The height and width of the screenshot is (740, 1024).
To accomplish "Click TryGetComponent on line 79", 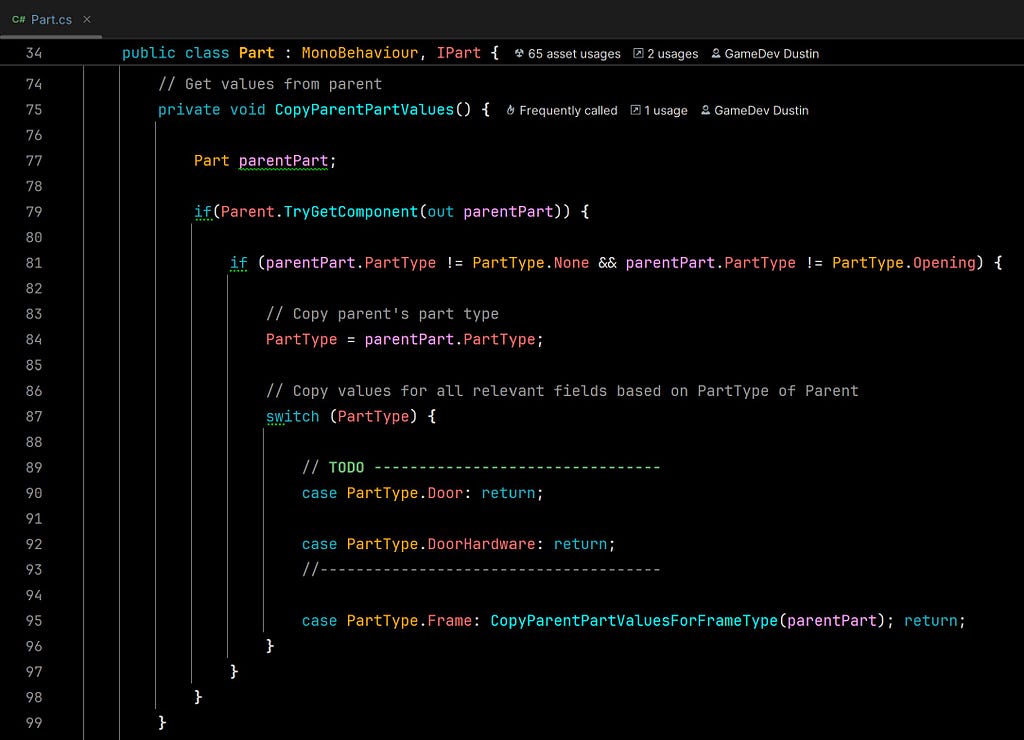I will pos(351,212).
